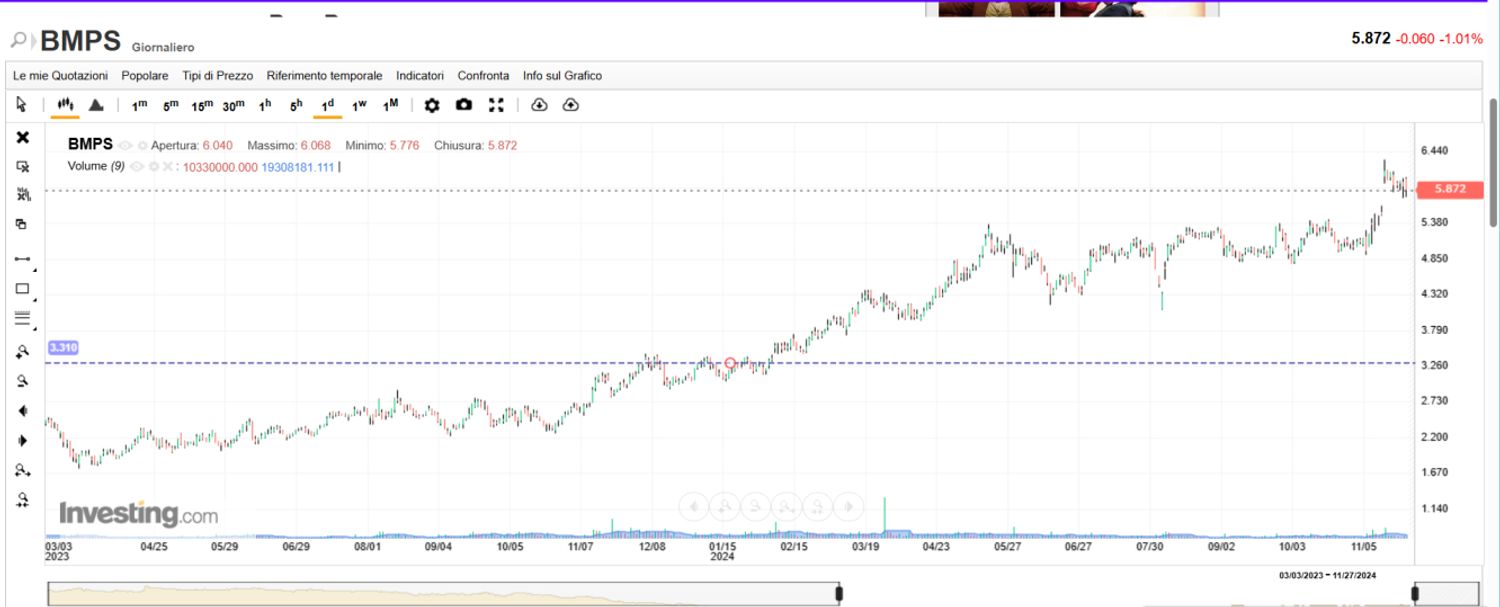The image size is (1500, 607).
Task: Click the X icon in left toolbar
Action: tap(23, 138)
